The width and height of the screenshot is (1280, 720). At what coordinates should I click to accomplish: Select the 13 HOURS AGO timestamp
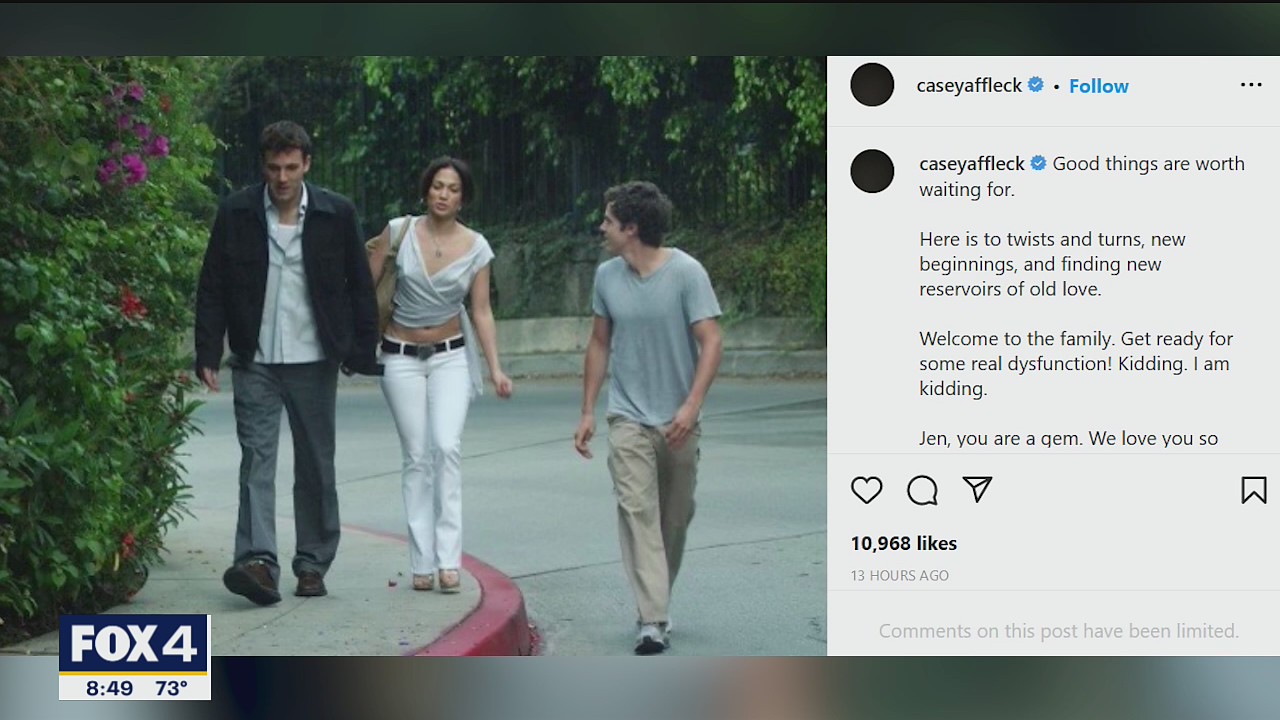click(899, 575)
